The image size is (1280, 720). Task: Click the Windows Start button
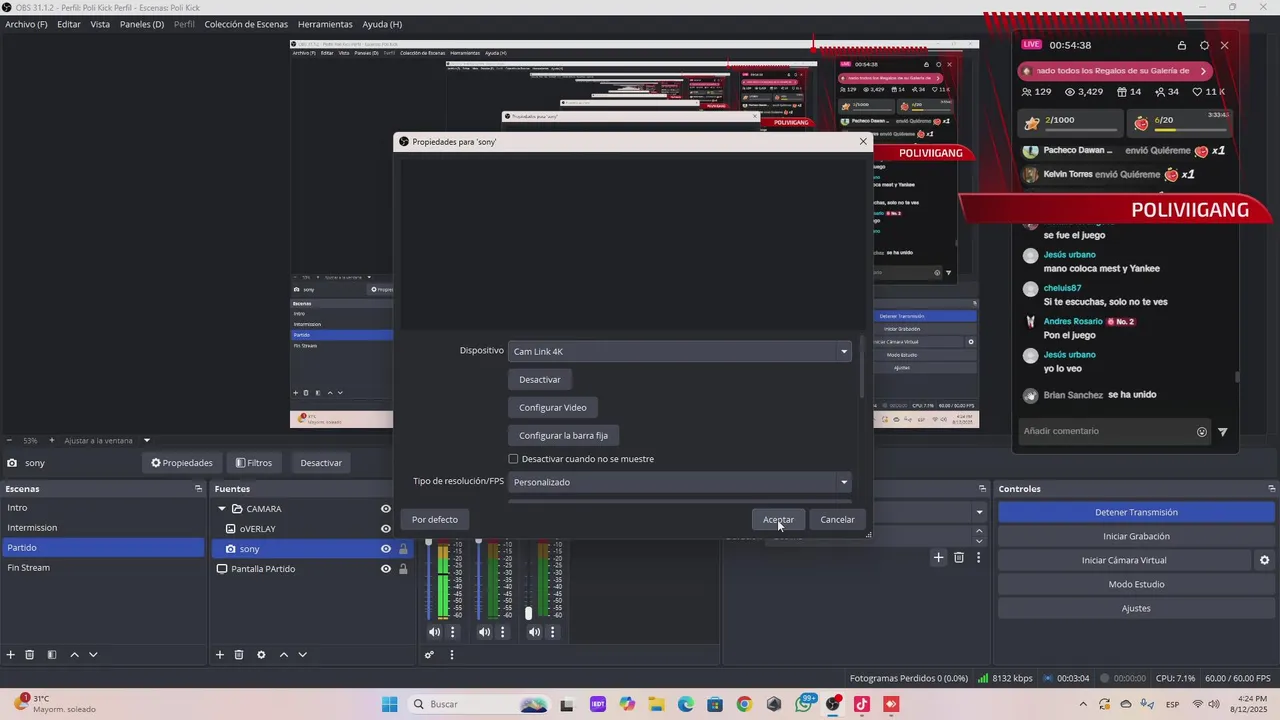pyautogui.click(x=390, y=704)
